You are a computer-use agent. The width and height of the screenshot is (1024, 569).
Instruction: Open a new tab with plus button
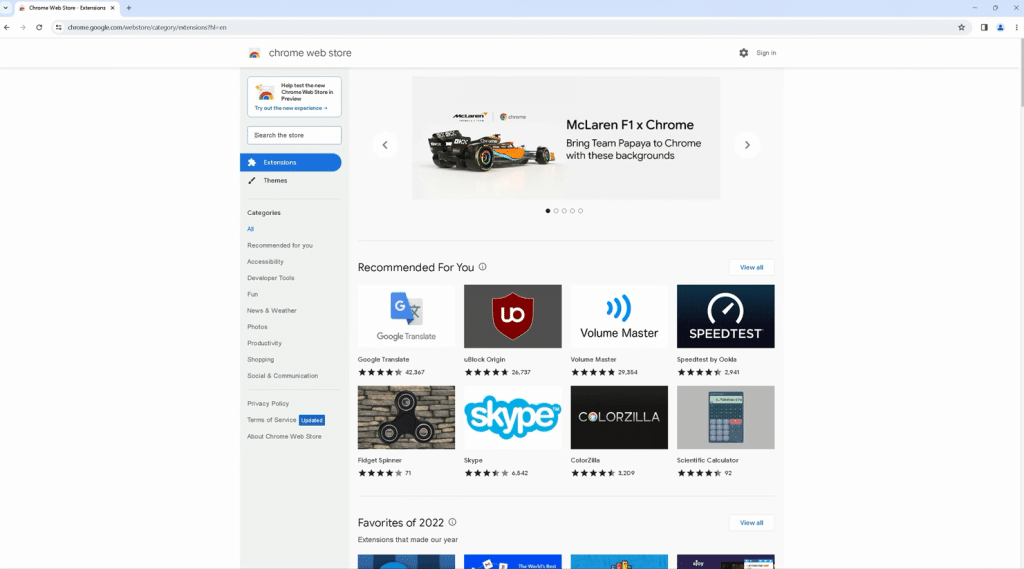pos(129,8)
